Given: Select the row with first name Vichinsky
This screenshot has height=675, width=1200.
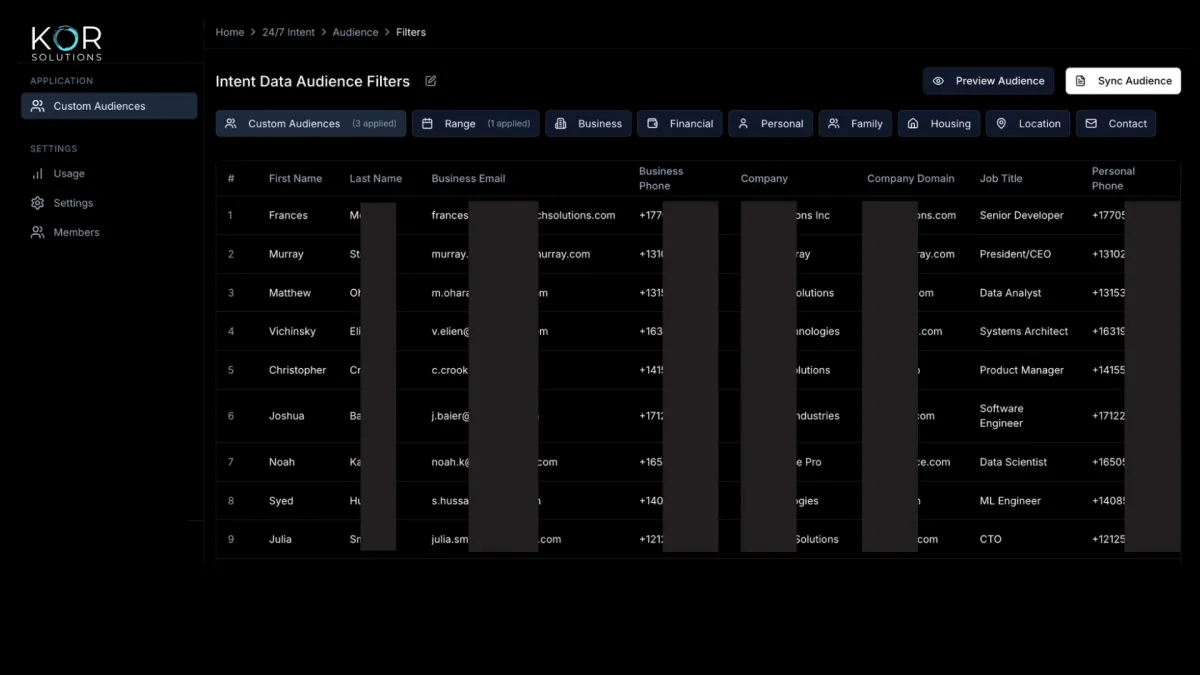Looking at the screenshot, I should point(698,331).
